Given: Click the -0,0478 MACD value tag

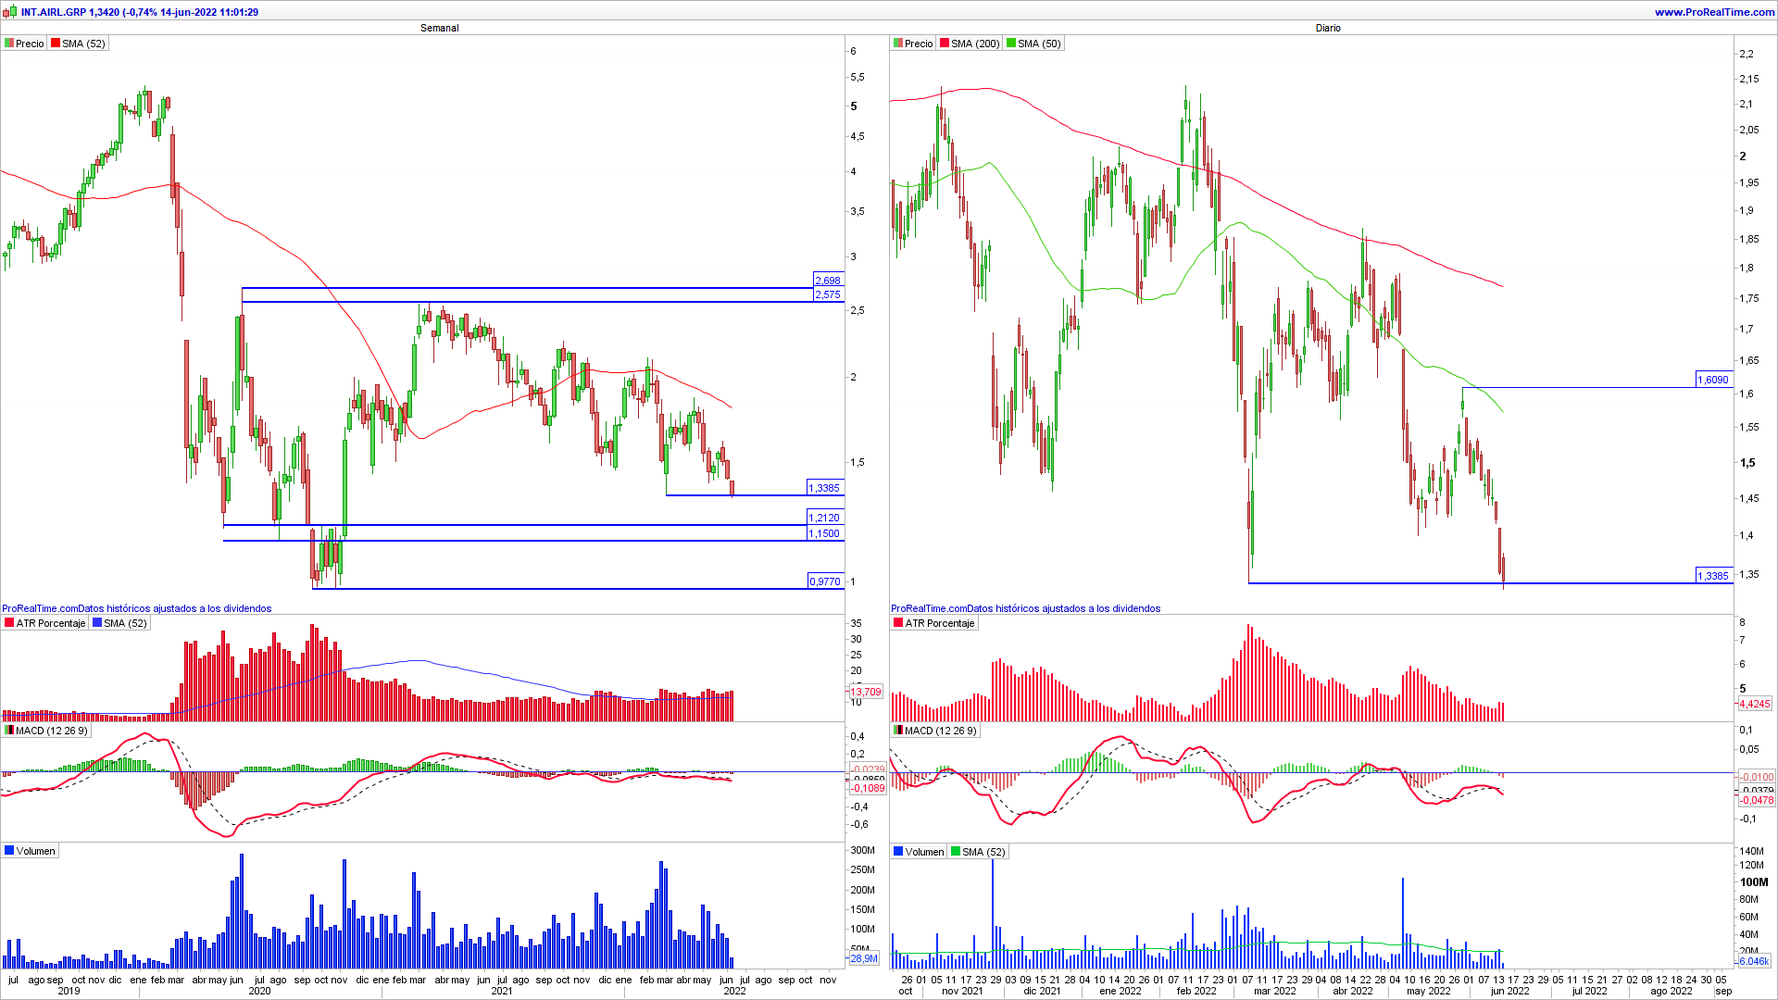Looking at the screenshot, I should click(x=1756, y=800).
